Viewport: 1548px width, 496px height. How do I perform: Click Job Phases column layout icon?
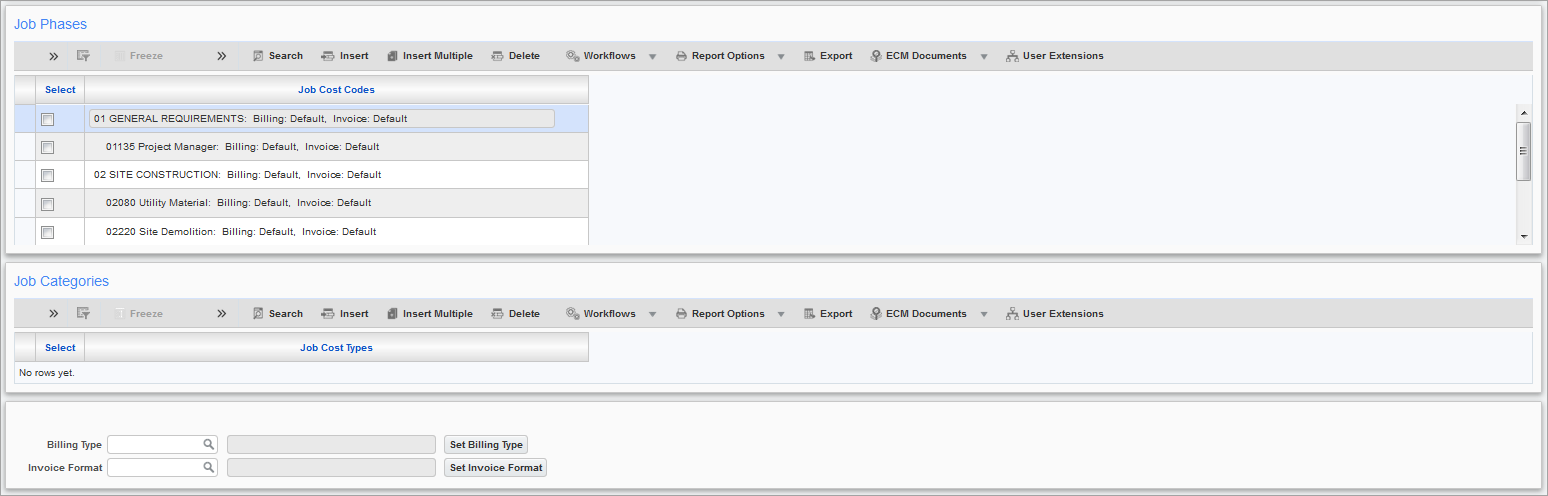[x=84, y=56]
